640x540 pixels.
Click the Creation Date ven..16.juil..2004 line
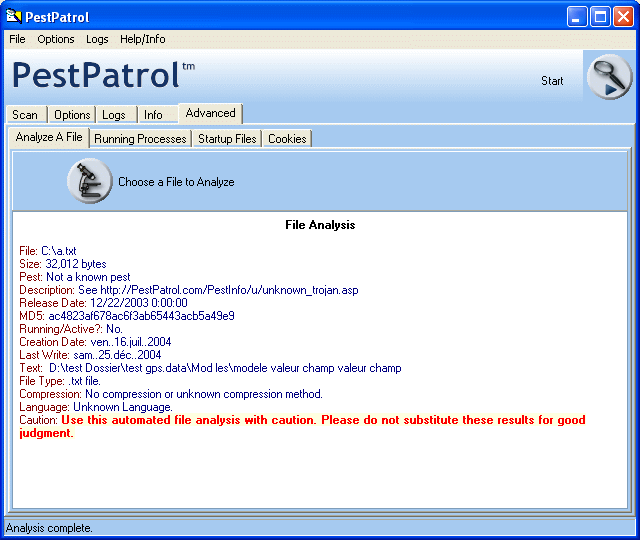tap(95, 342)
